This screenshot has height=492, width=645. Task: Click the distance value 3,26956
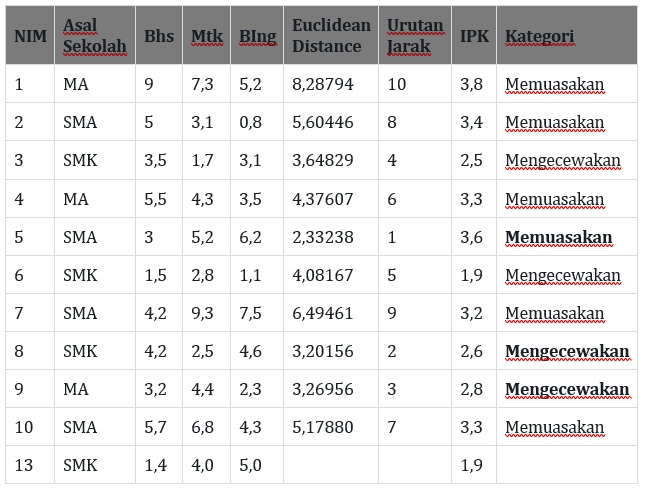[x=322, y=389]
